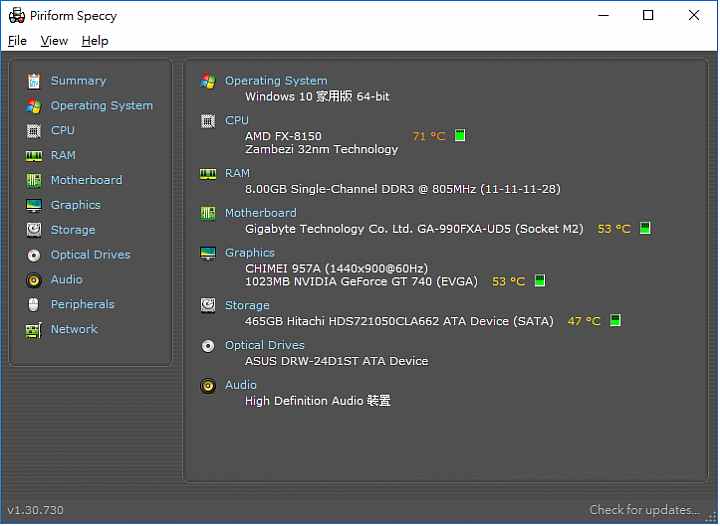Show Audio section from the sidebar label
The image size is (720, 526).
click(x=67, y=280)
